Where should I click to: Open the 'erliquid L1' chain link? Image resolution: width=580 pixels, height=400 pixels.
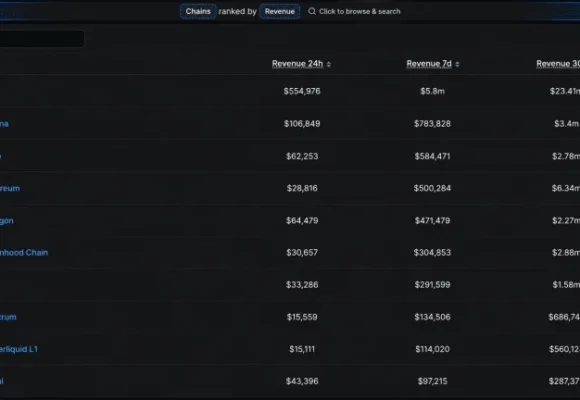point(19,349)
